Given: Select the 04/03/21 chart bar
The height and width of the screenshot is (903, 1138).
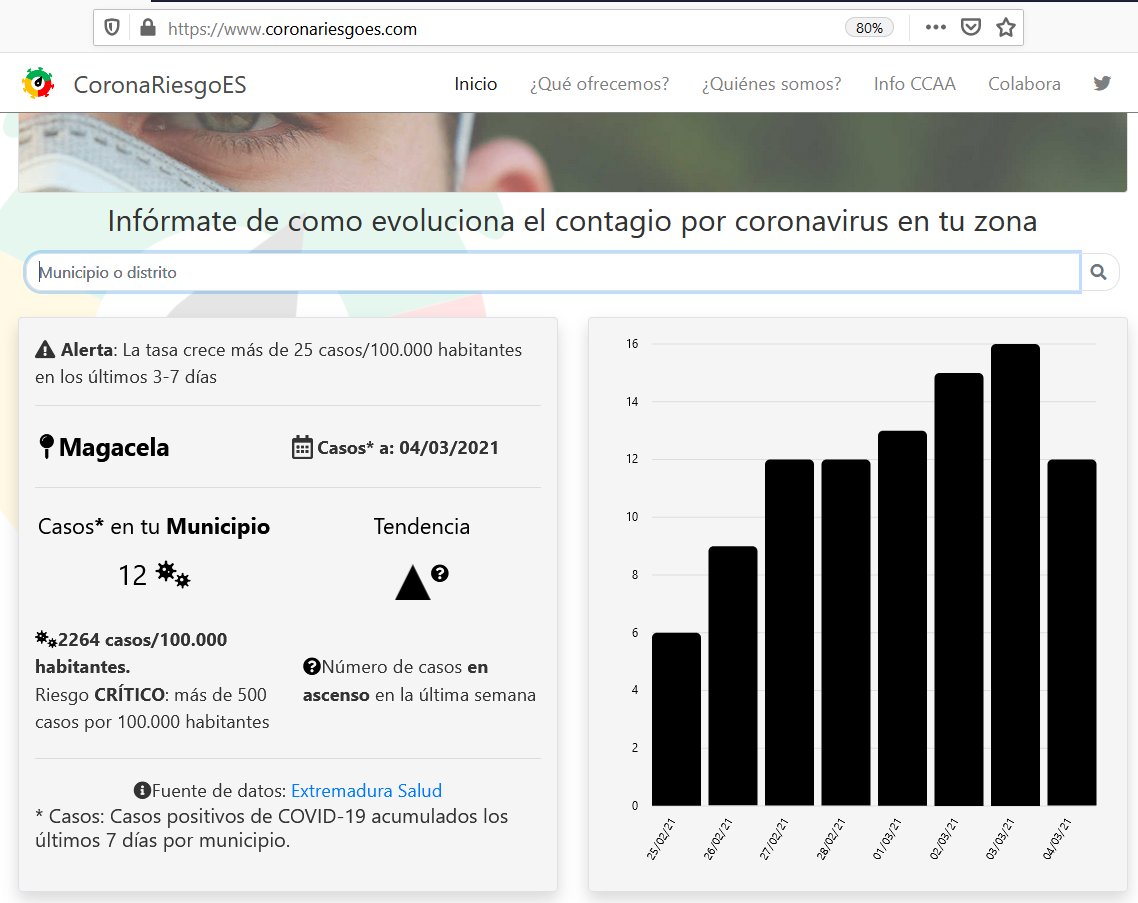Looking at the screenshot, I should tap(1072, 633).
